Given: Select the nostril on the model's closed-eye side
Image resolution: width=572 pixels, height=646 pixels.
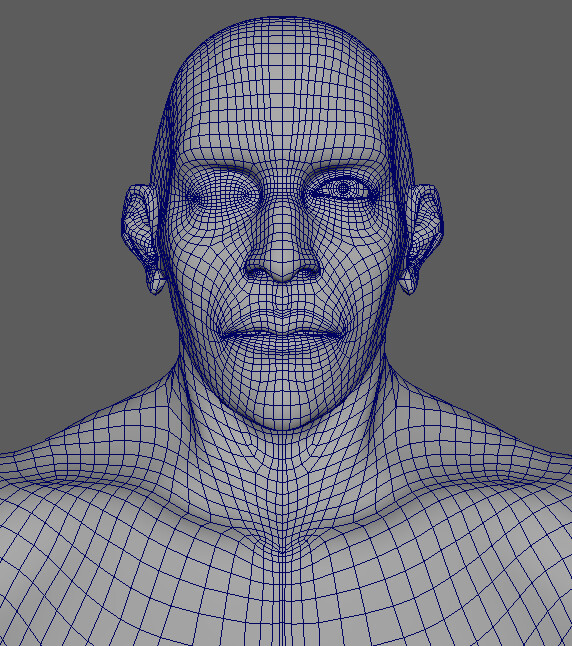Looking at the screenshot, I should (258, 272).
